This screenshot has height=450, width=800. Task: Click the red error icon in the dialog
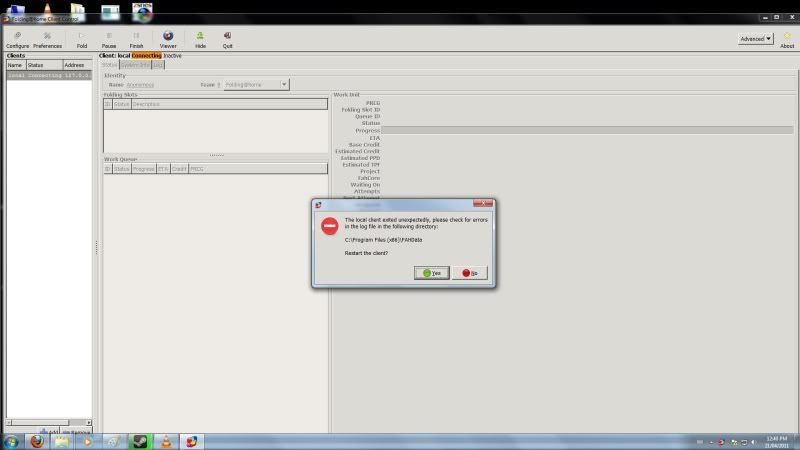[330, 226]
